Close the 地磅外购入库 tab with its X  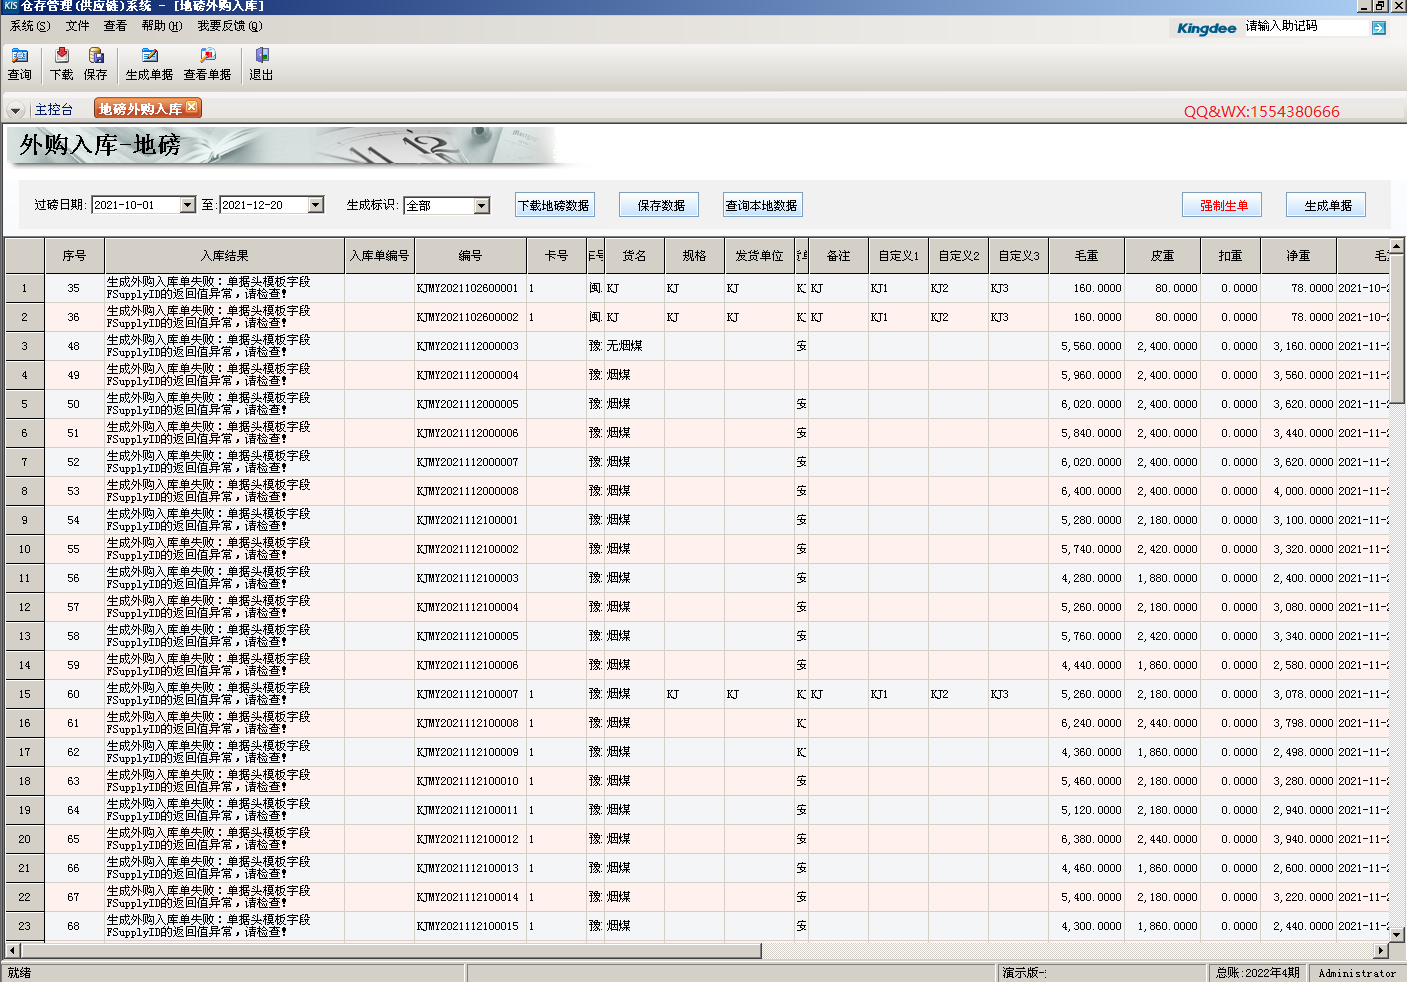[192, 107]
